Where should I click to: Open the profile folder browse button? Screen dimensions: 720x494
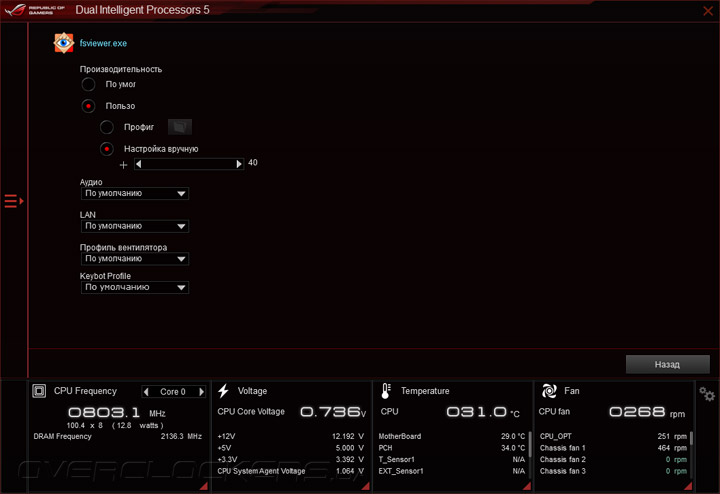180,127
